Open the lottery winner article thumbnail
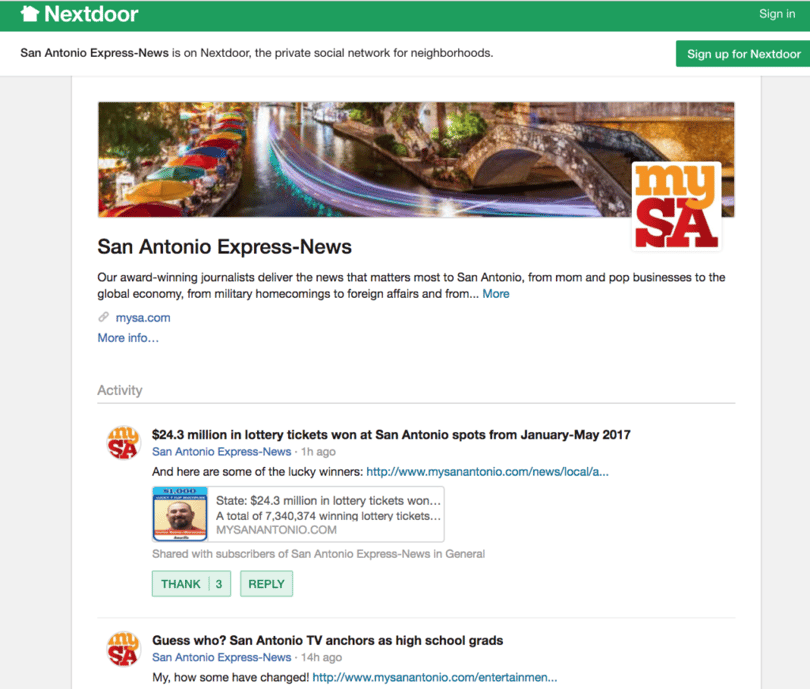This screenshot has width=810, height=689. 180,514
